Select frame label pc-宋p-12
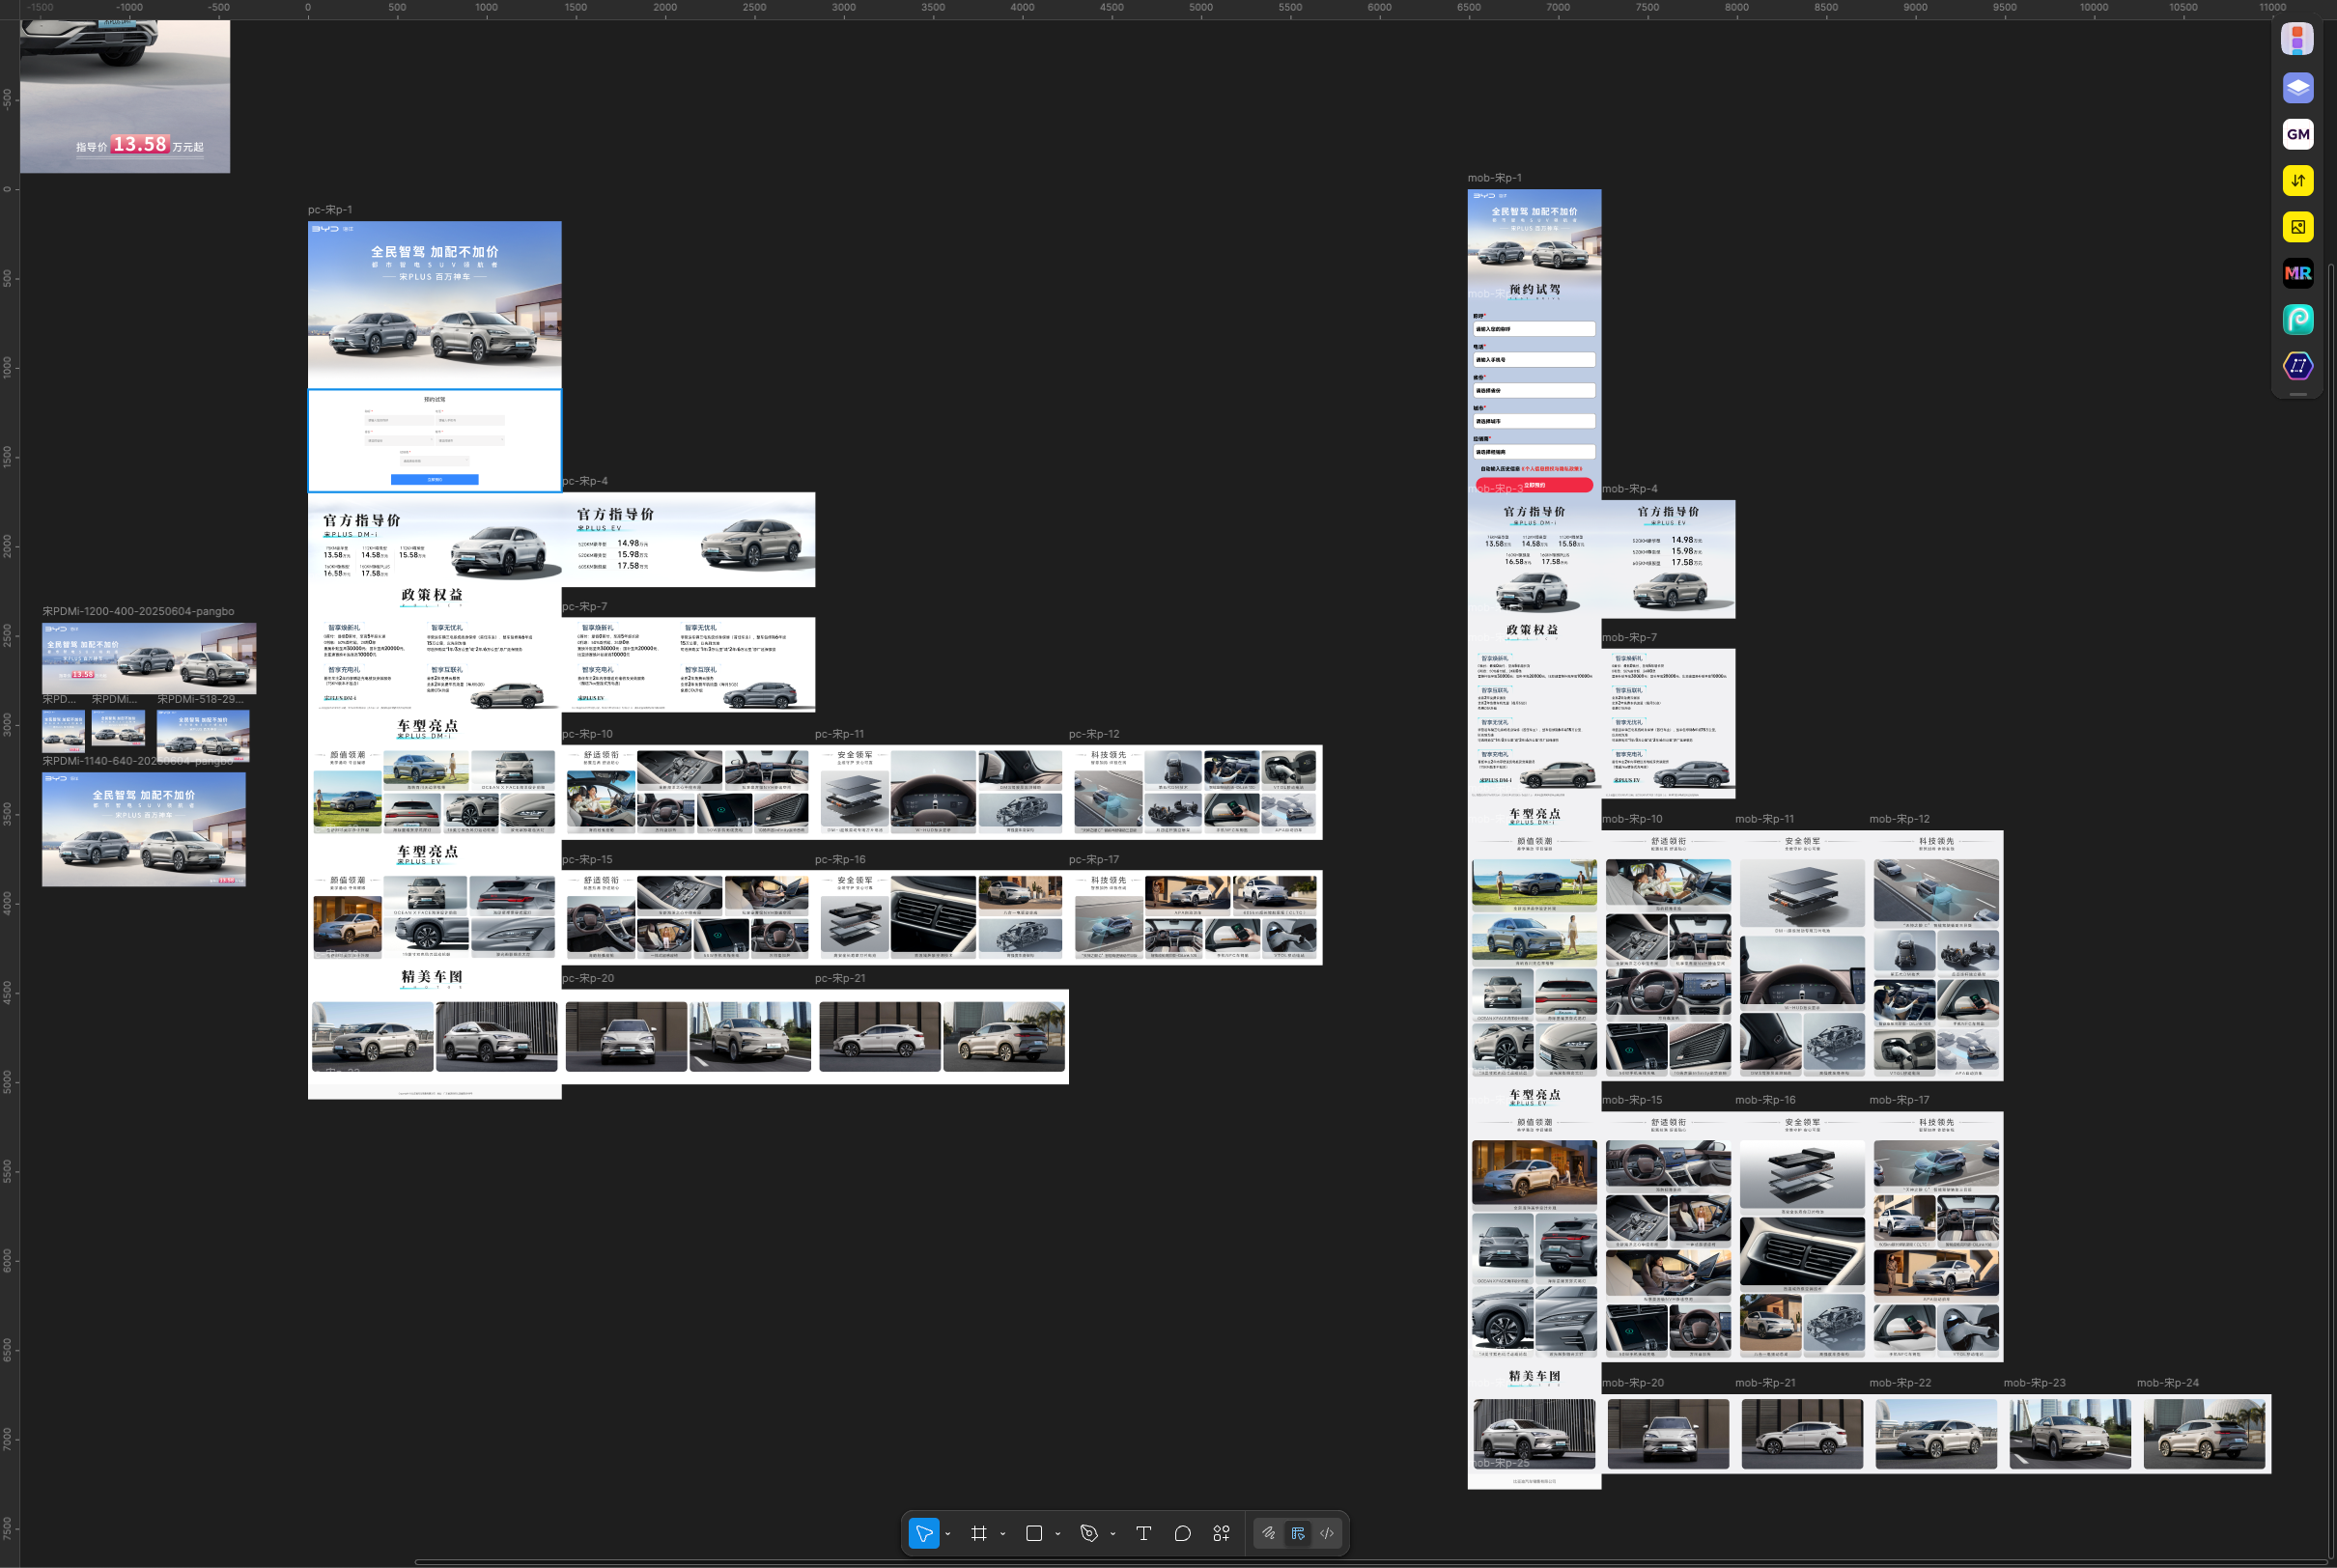 coord(1094,734)
